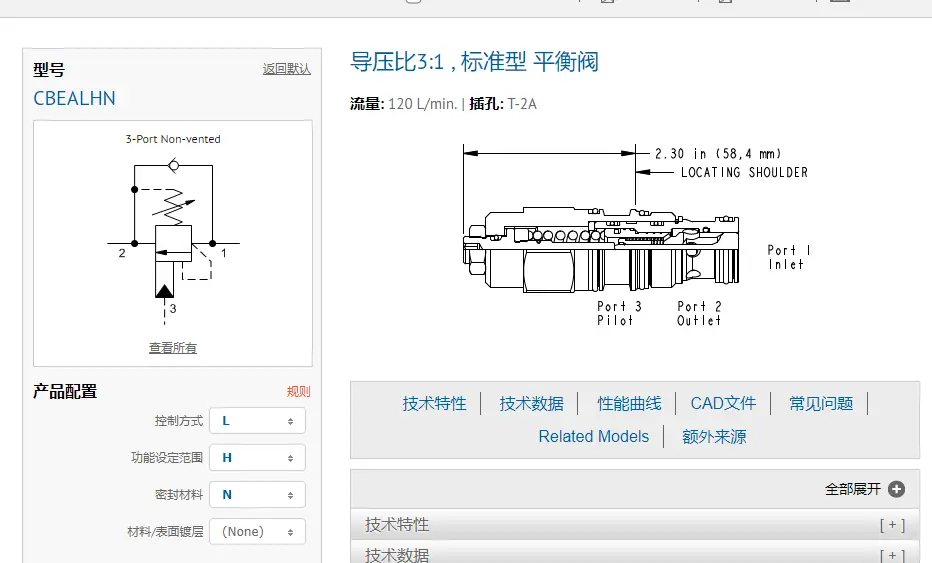The height and width of the screenshot is (563, 932).
Task: Click the LOCATING SHOULDER label
Action: click(744, 172)
